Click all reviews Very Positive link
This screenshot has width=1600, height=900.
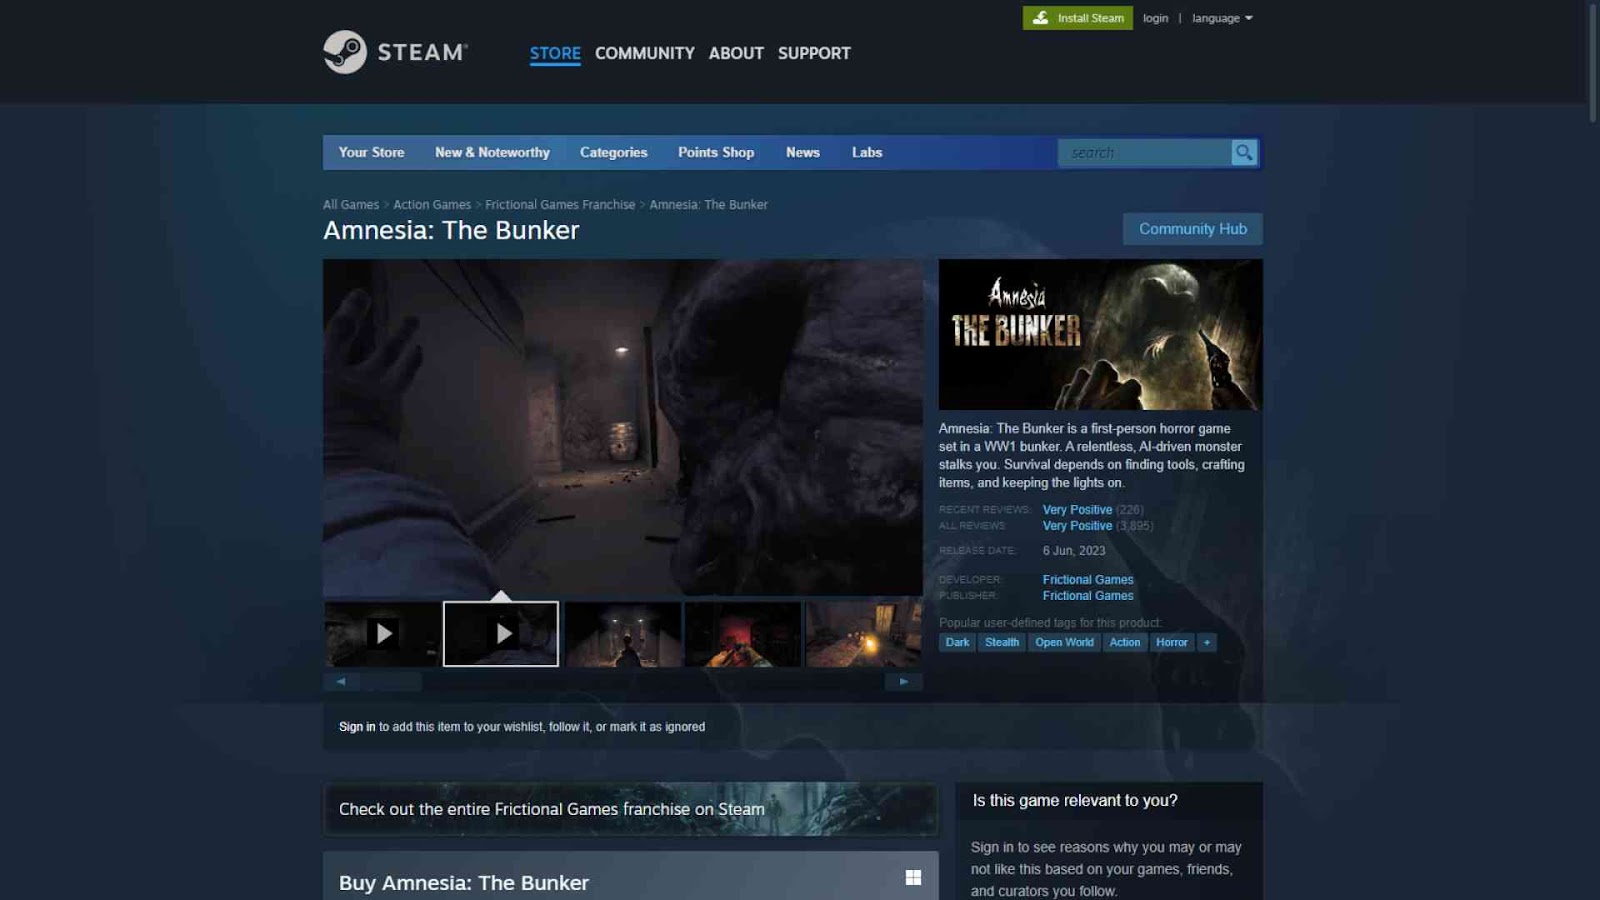[x=1077, y=526]
